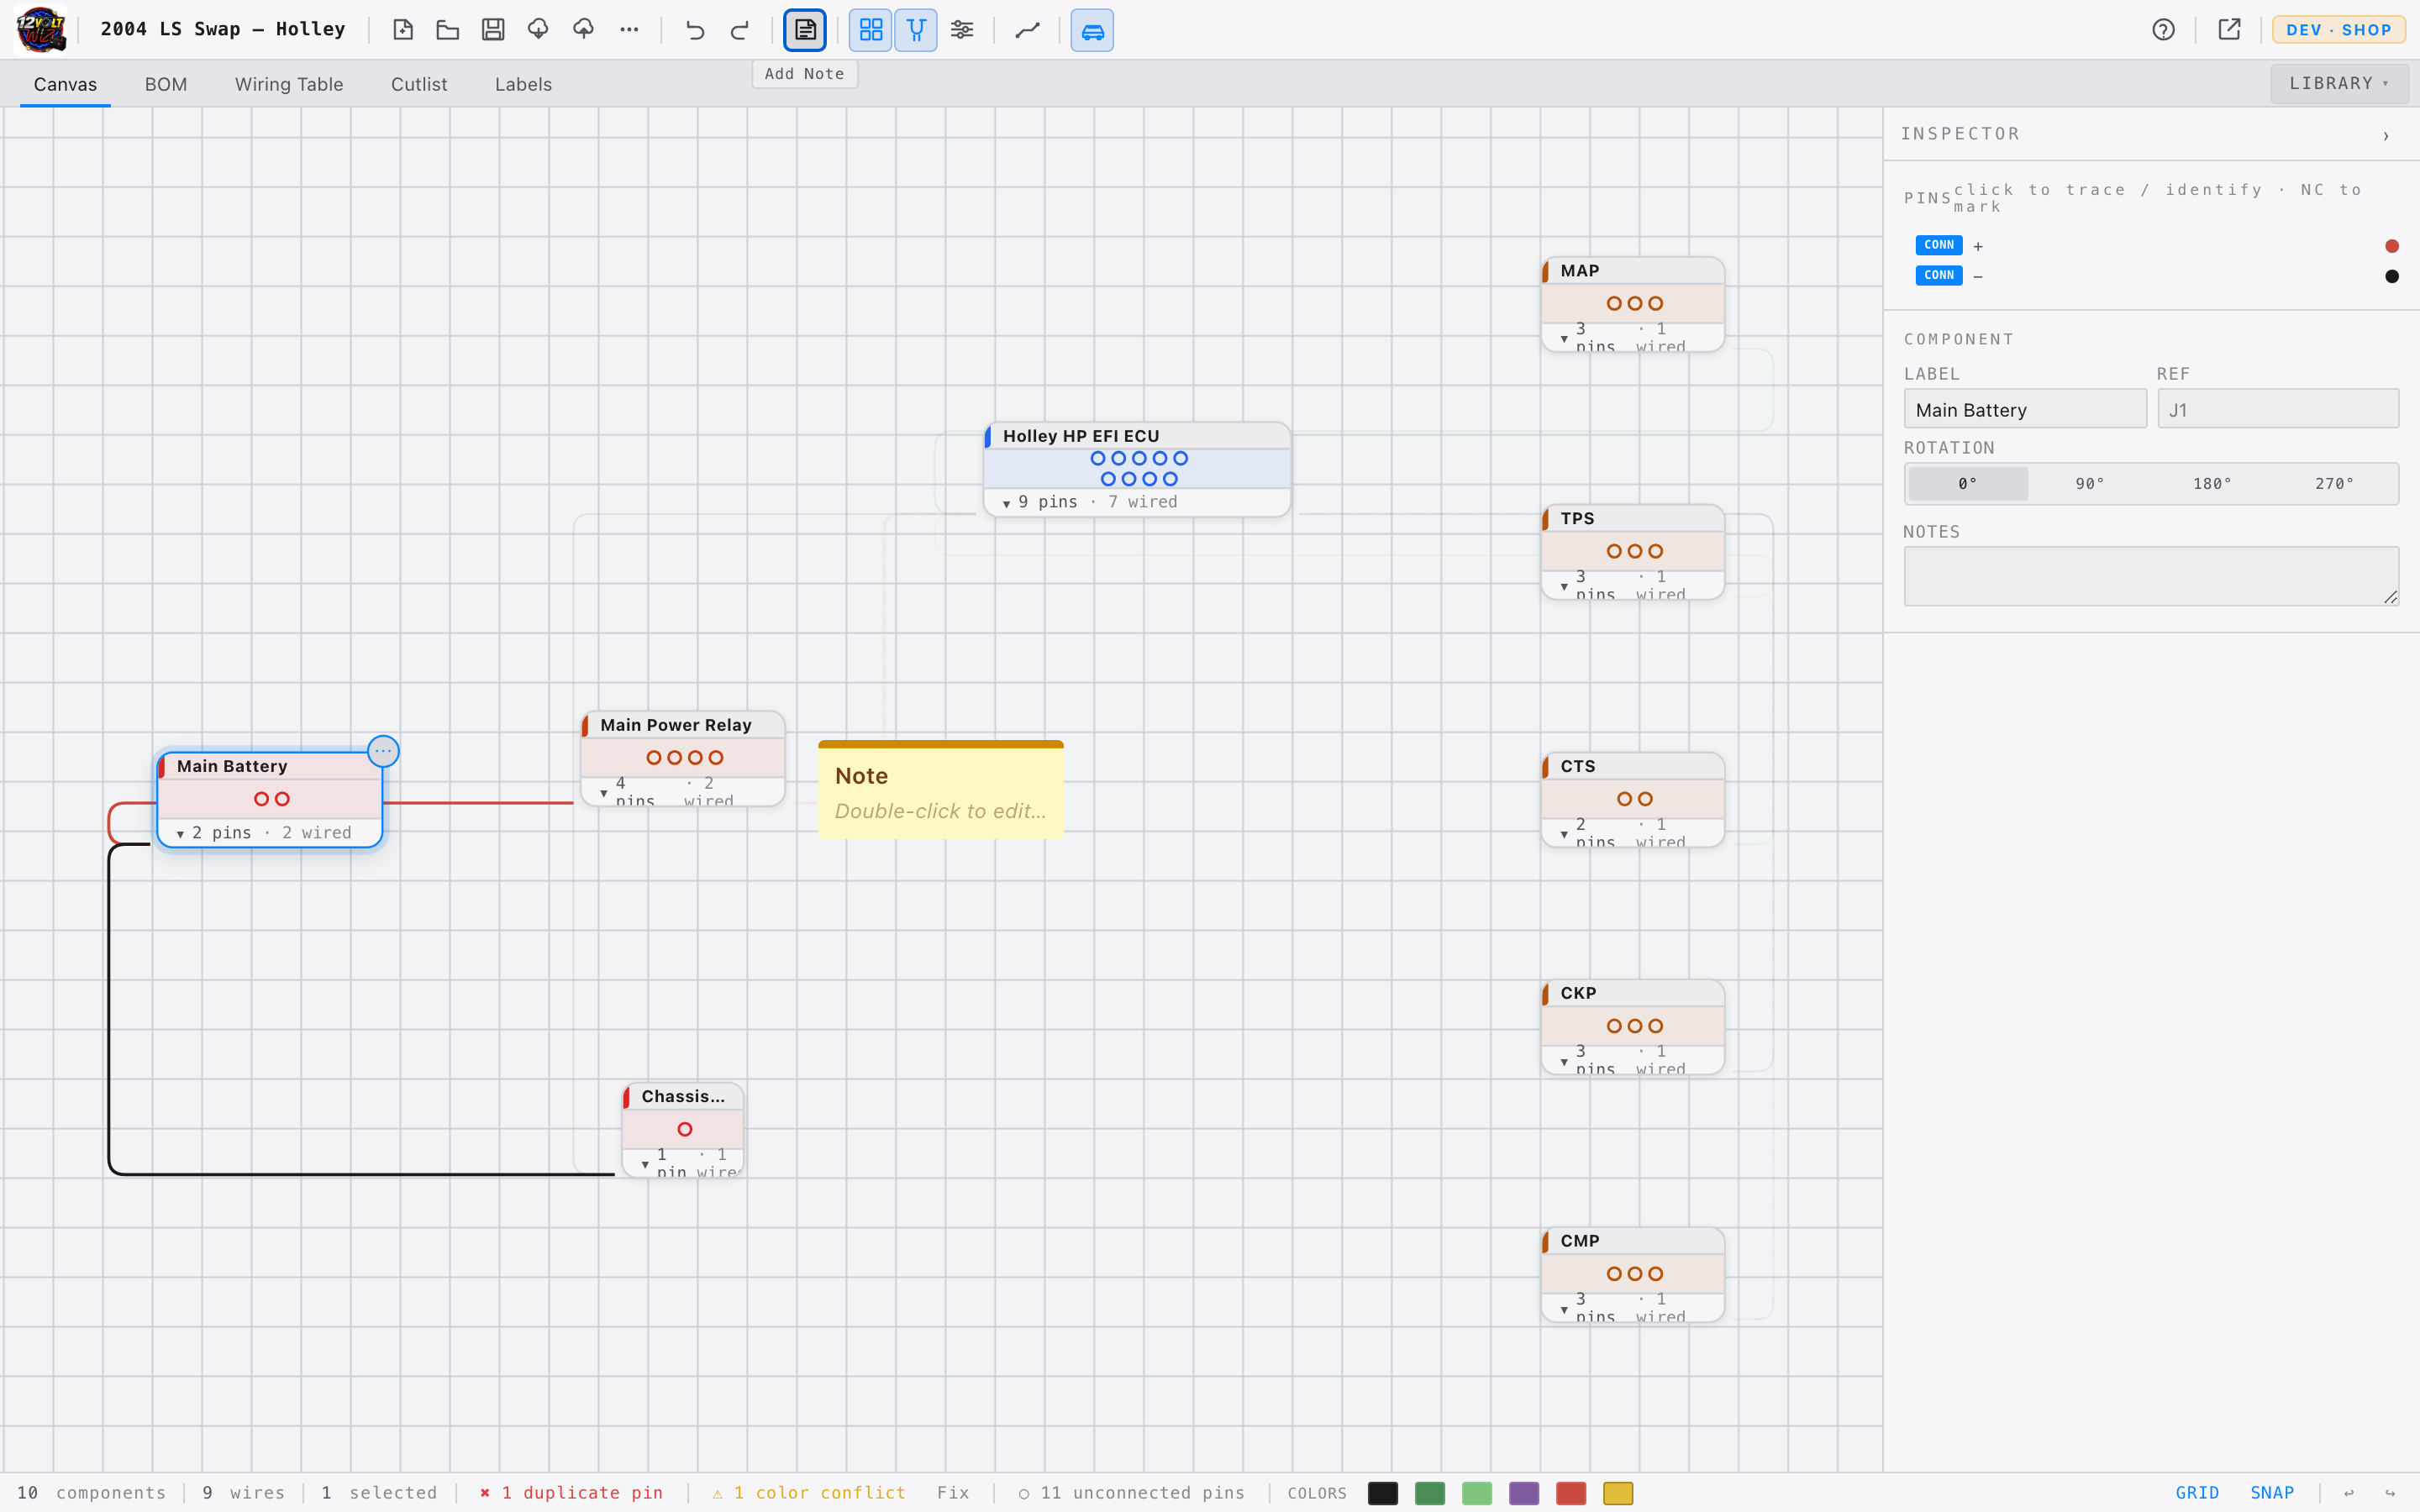Click the new file icon in toolbar
Image resolution: width=2420 pixels, height=1512 pixels.
click(x=403, y=30)
